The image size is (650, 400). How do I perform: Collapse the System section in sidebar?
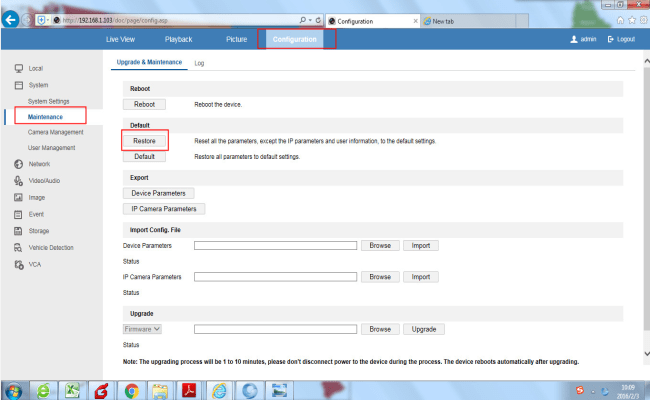(37, 85)
